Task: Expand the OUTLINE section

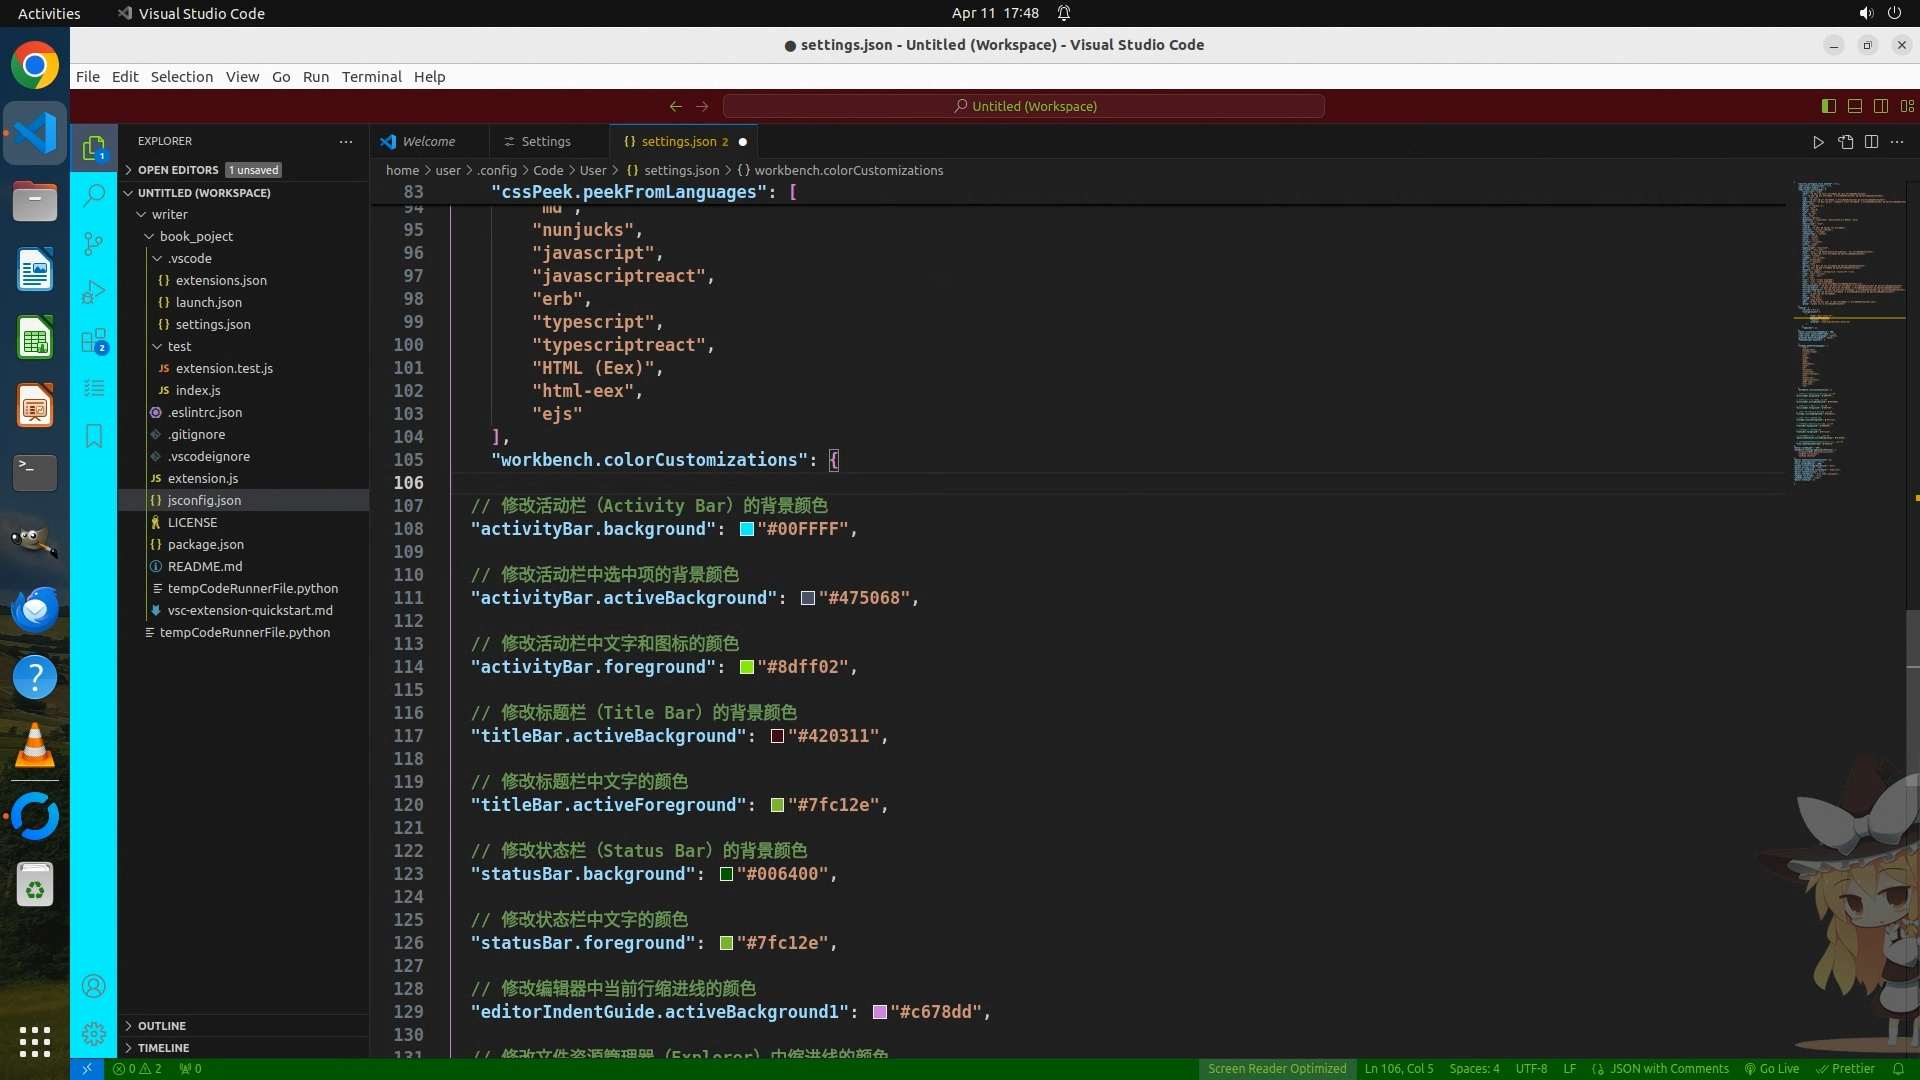Action: 162,1026
